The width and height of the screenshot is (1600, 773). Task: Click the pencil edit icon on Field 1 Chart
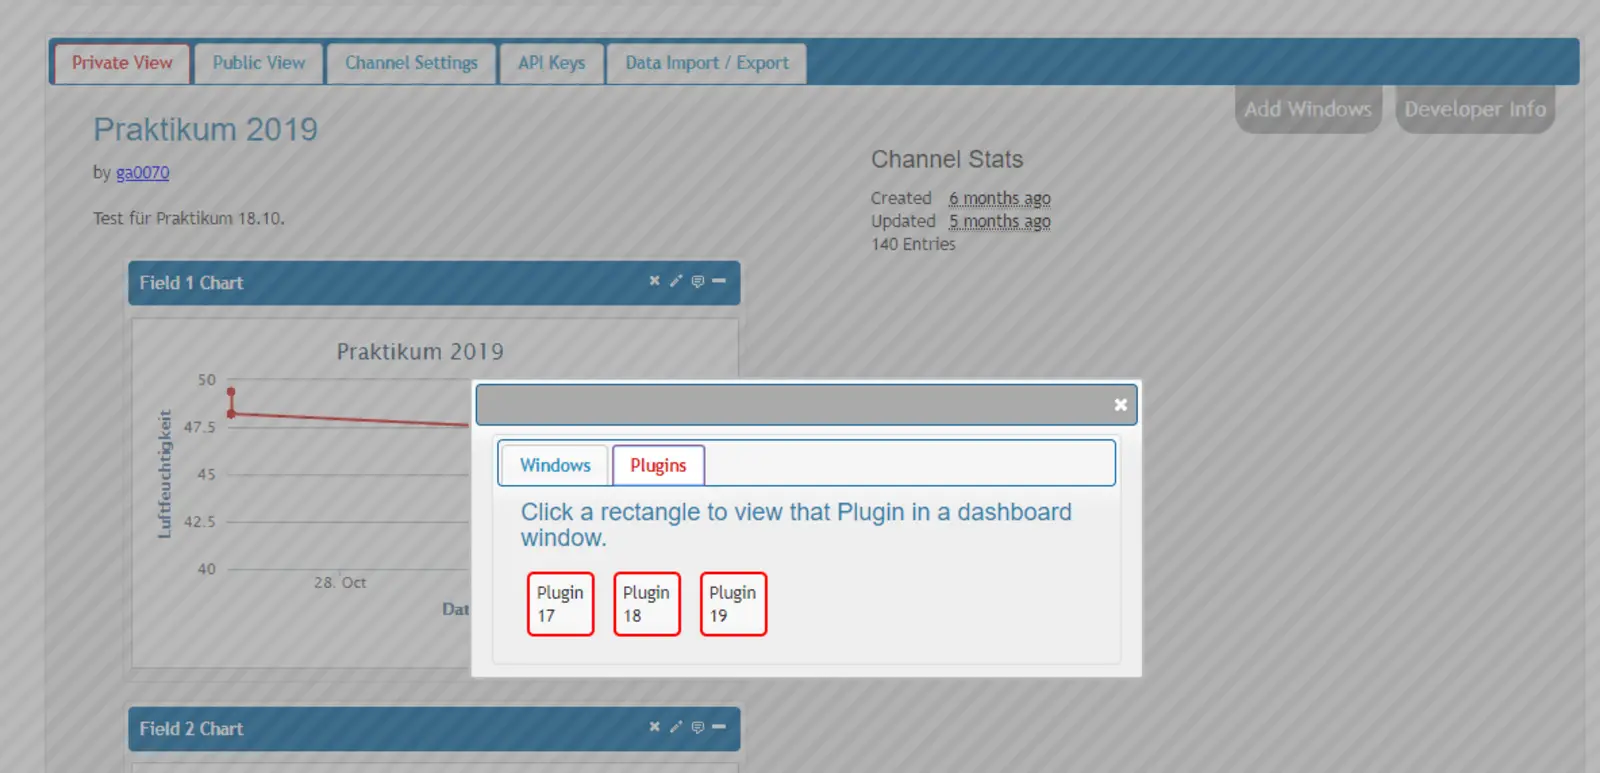[x=676, y=281]
